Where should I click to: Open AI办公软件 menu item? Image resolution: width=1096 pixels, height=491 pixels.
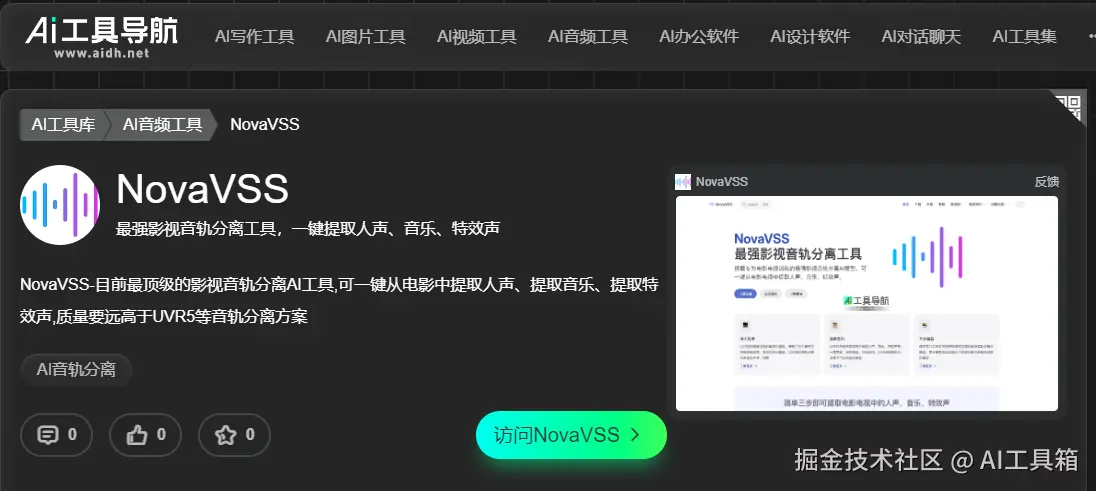click(x=699, y=36)
